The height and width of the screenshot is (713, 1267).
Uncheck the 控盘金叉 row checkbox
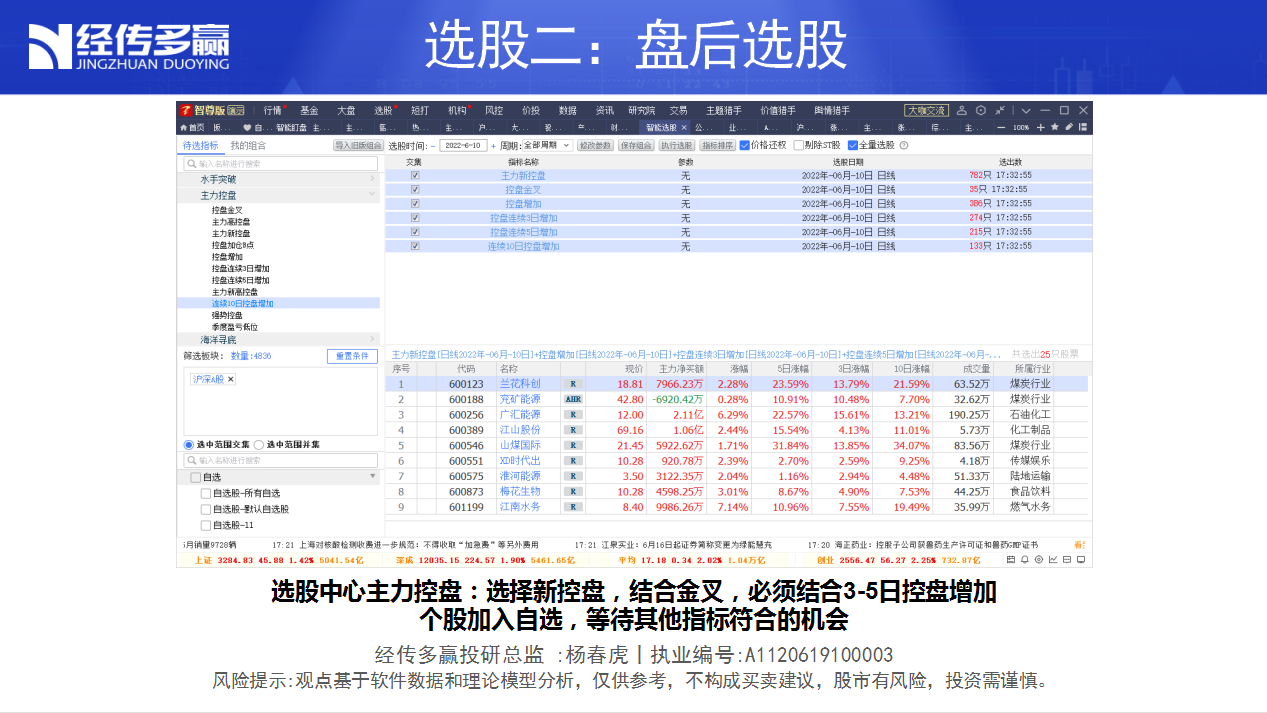pos(415,189)
